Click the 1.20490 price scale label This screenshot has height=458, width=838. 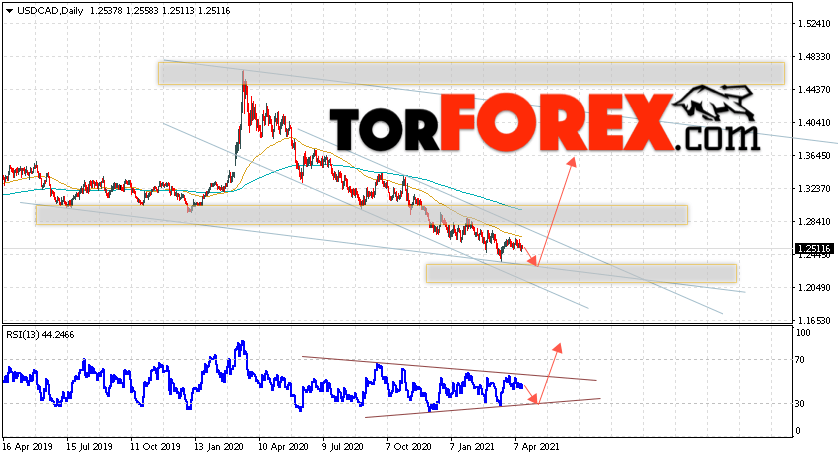(814, 288)
